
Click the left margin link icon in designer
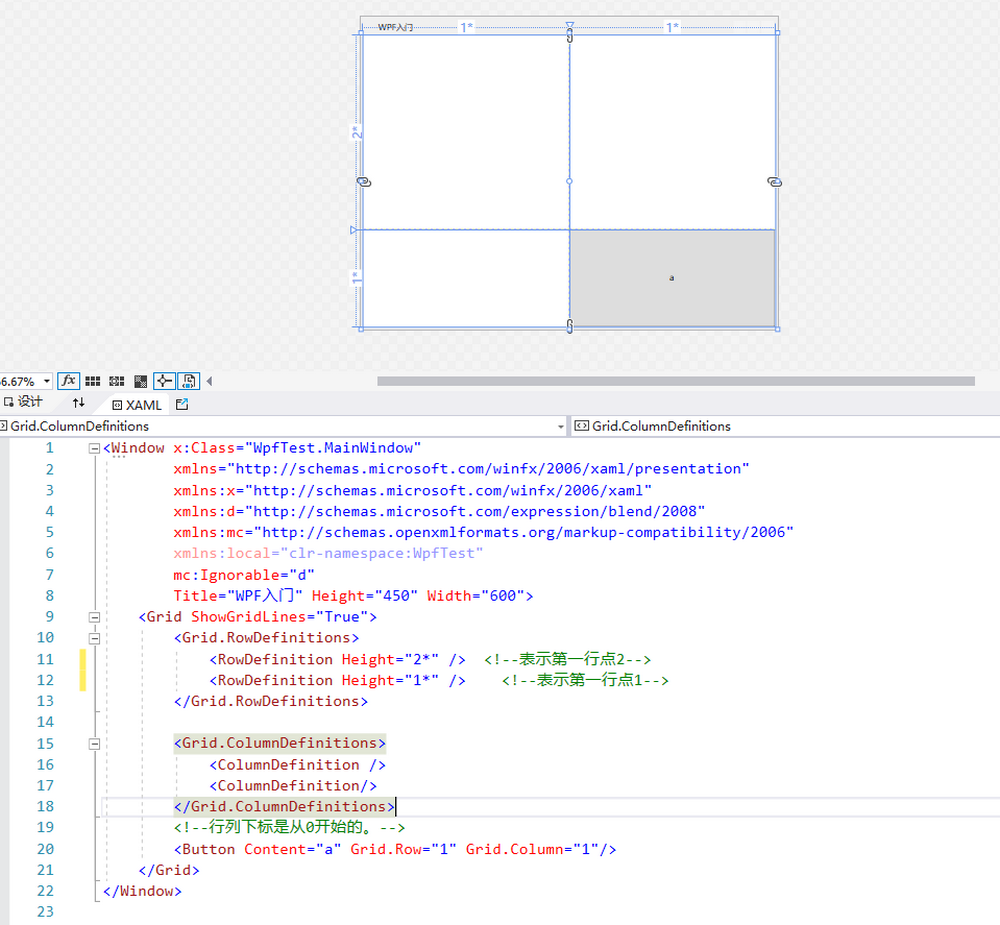[364, 182]
